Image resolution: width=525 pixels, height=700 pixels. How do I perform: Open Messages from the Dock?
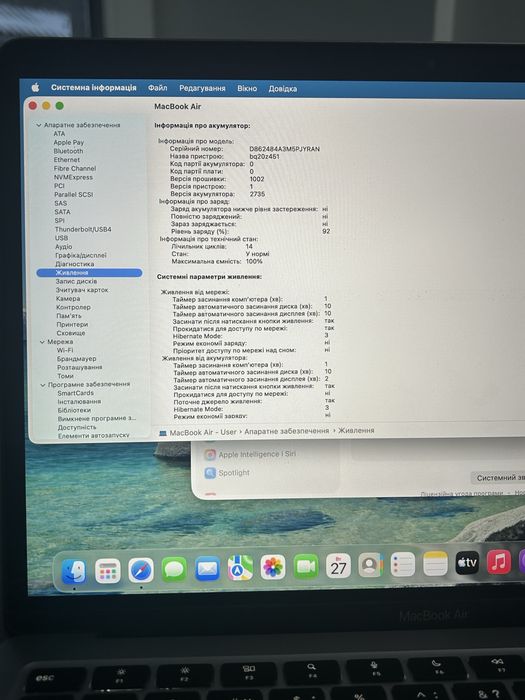174,570
